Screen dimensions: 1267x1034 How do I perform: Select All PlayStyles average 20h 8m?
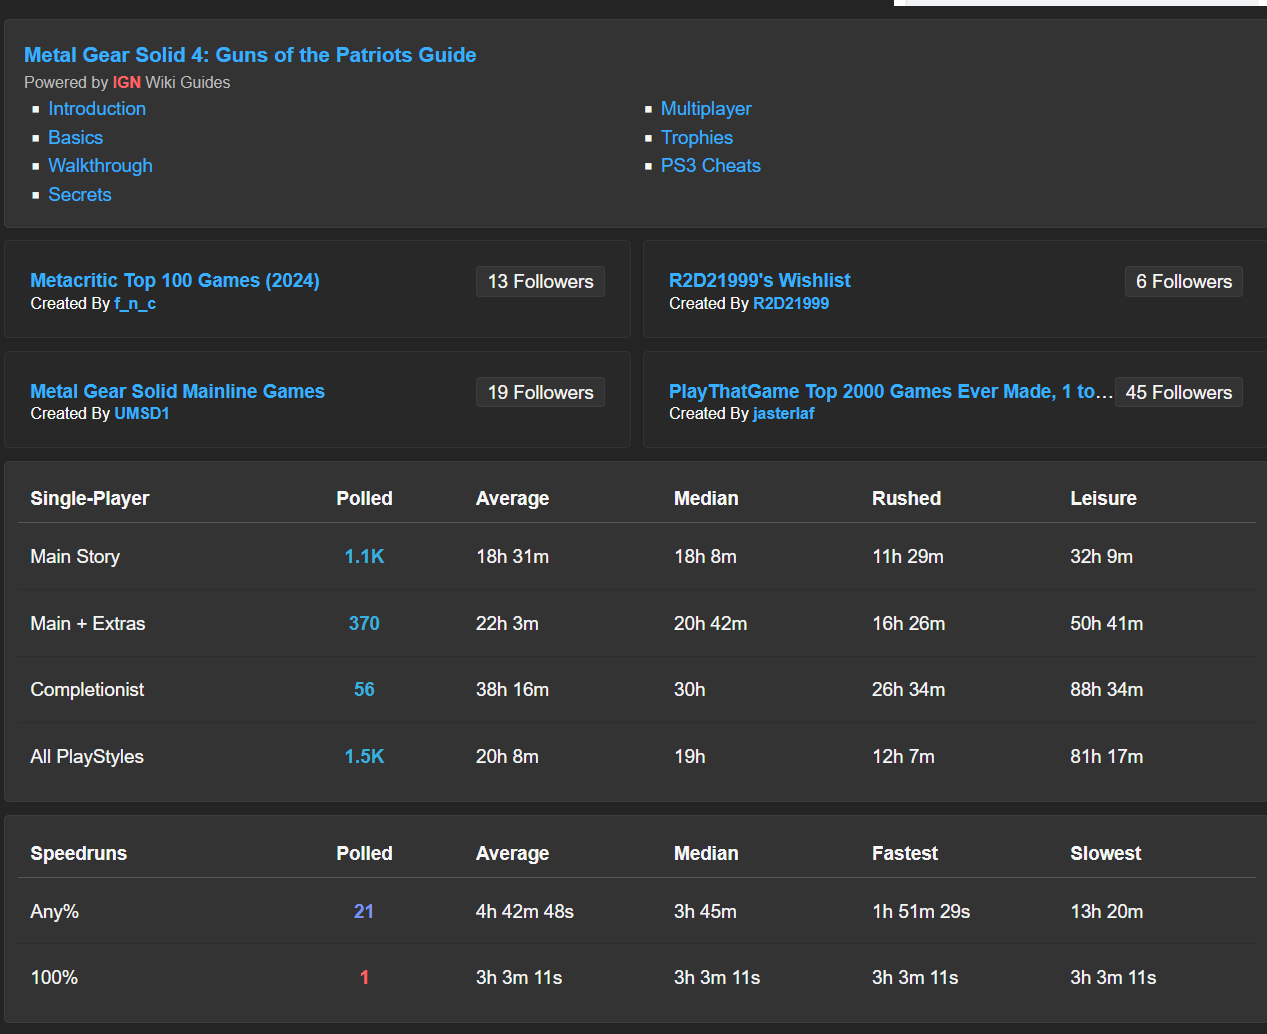[x=507, y=757]
